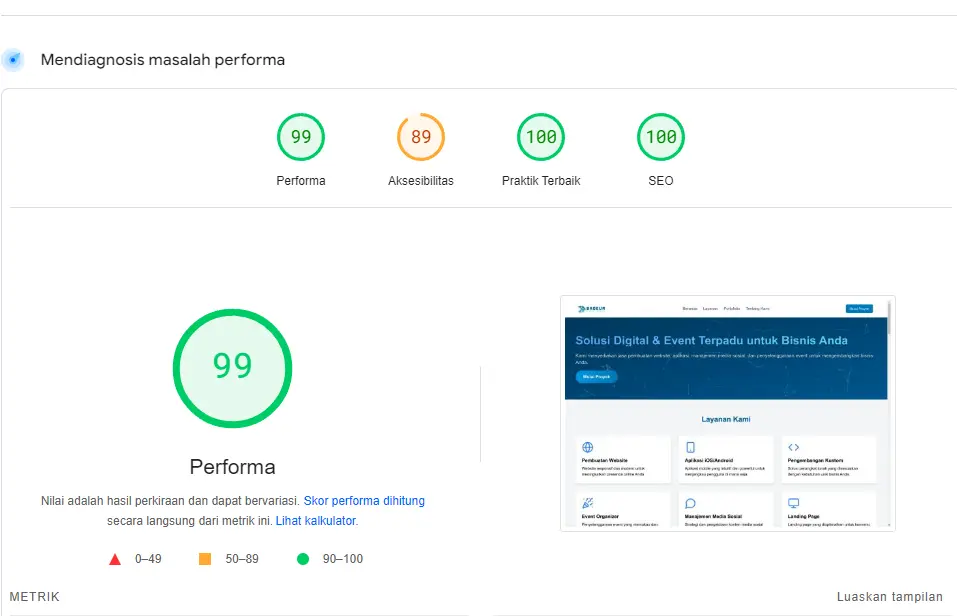Click the blue diagnosis icon beside the heading
The width and height of the screenshot is (957, 616).
coord(13,60)
